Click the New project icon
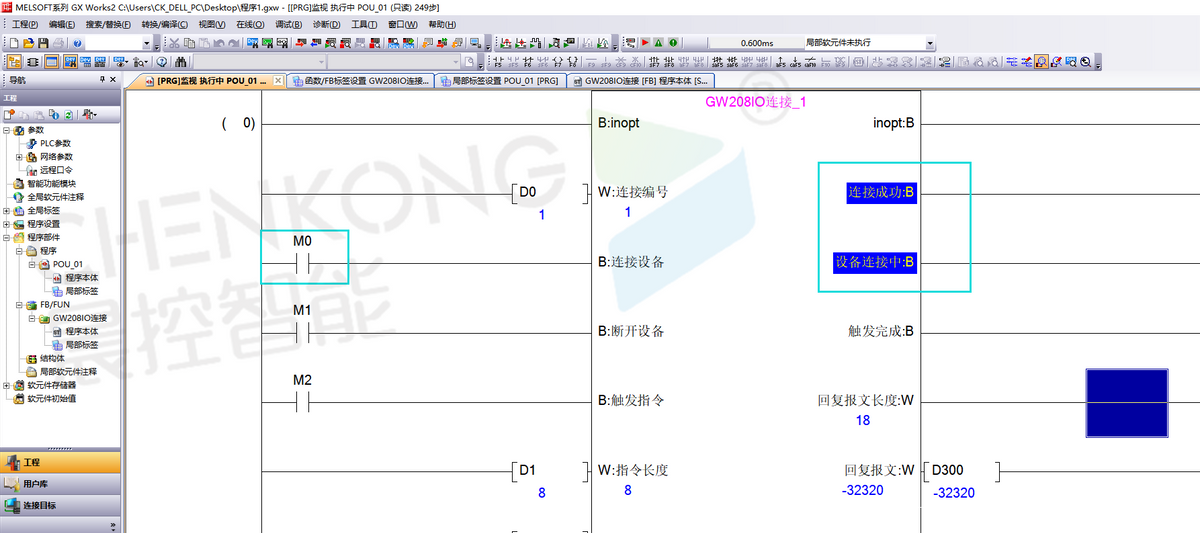Image resolution: width=1200 pixels, height=533 pixels. pyautogui.click(x=12, y=43)
